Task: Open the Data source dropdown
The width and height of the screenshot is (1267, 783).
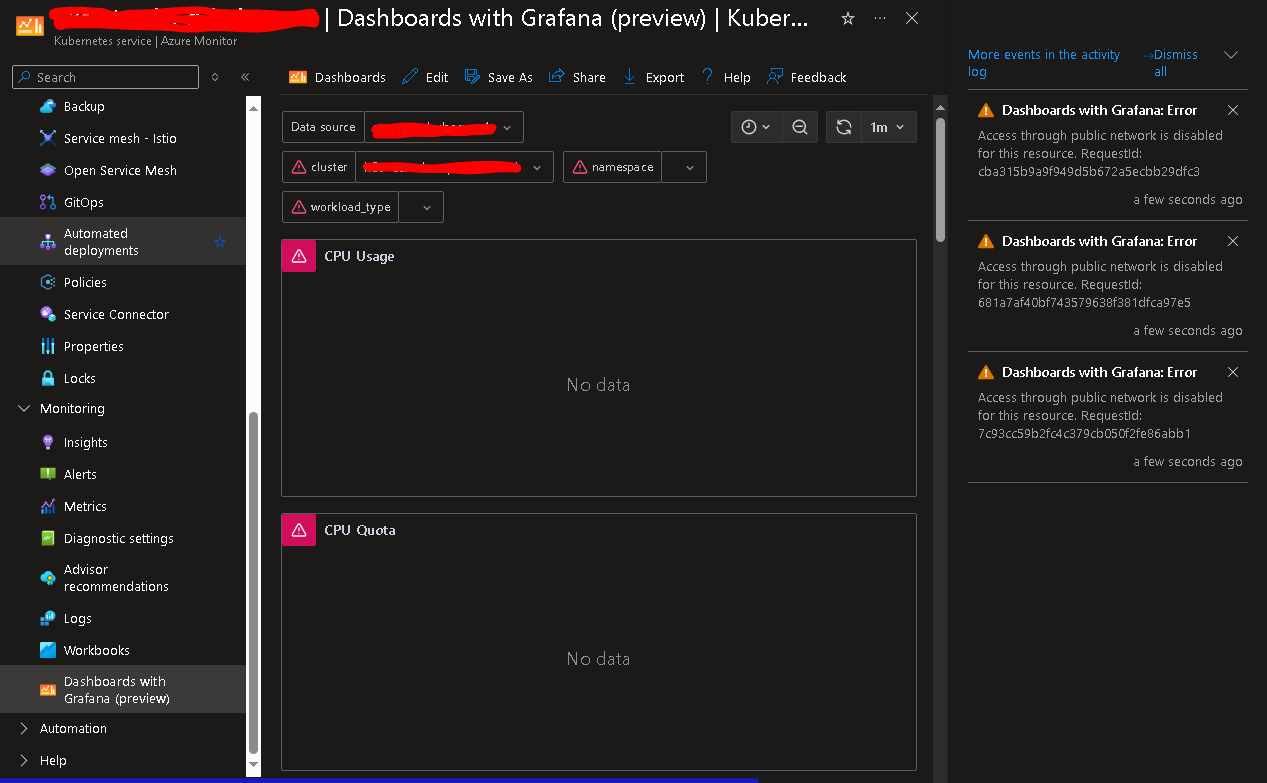Action: click(444, 127)
